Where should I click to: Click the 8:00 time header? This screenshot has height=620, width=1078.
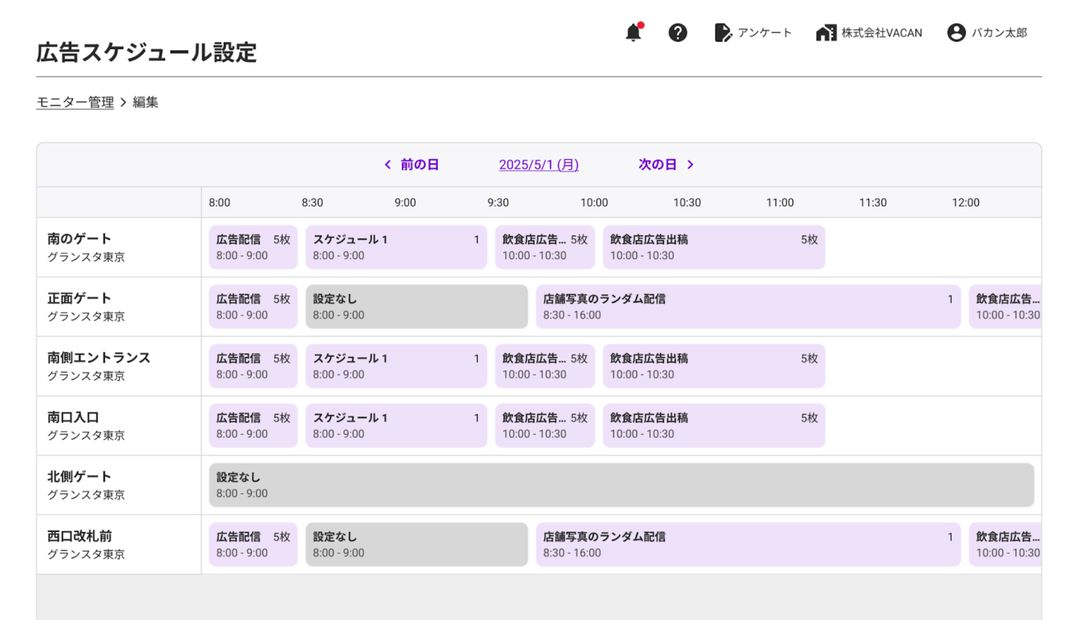pos(219,203)
